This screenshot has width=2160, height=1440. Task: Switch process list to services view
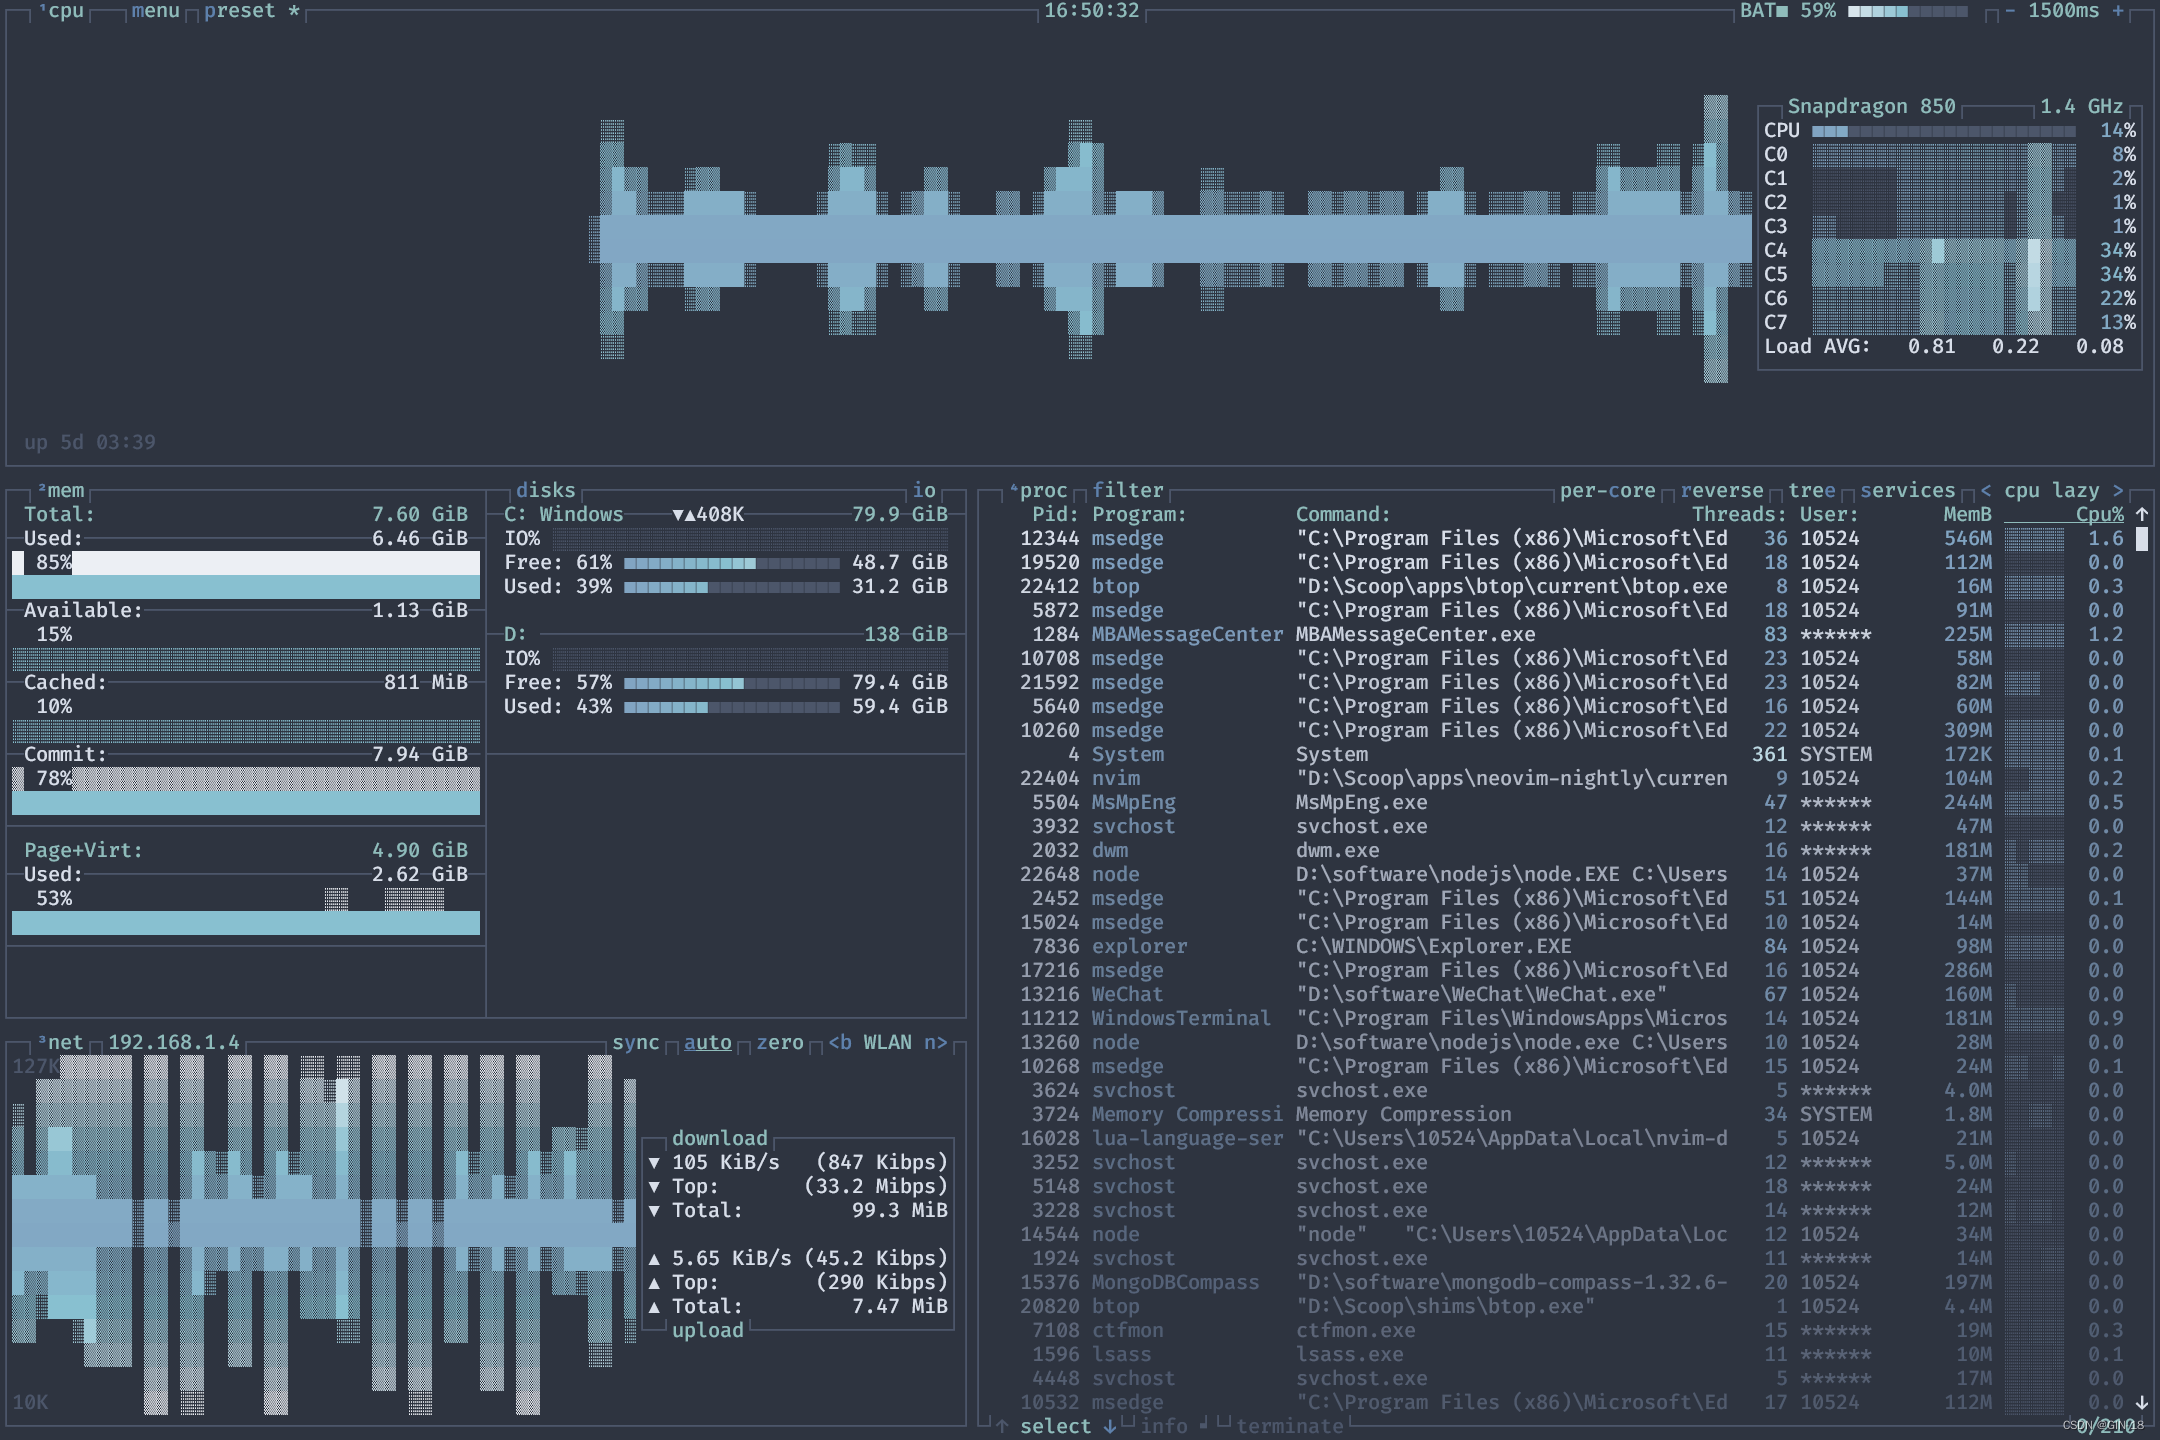(x=1907, y=490)
